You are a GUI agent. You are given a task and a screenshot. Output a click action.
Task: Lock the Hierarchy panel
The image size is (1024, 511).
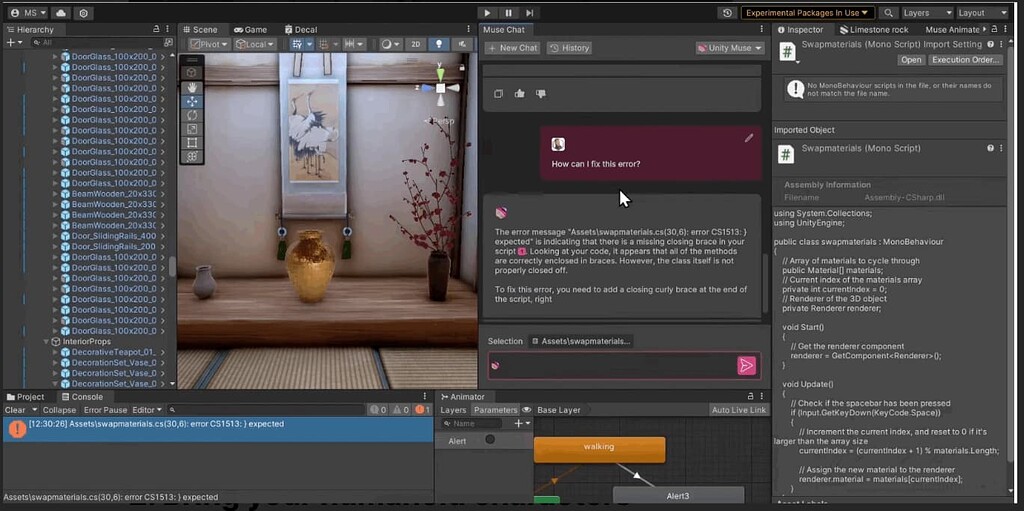point(155,29)
